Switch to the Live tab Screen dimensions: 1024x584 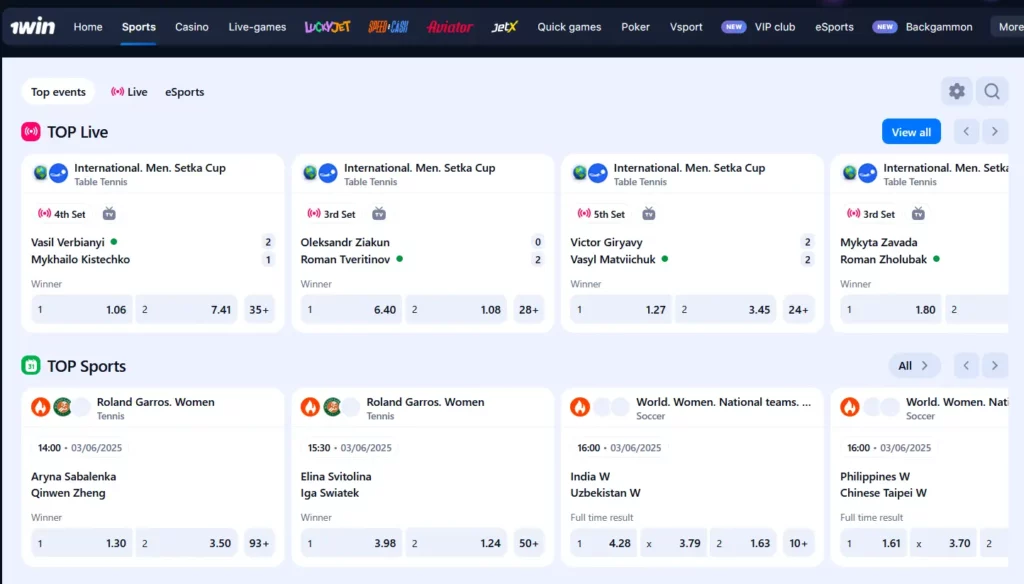[129, 91]
